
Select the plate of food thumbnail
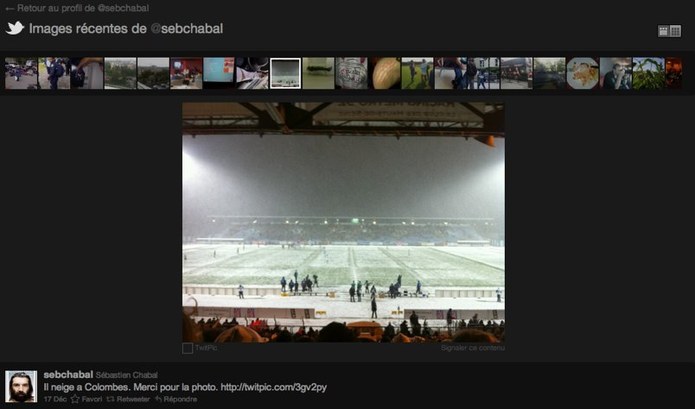[582, 73]
